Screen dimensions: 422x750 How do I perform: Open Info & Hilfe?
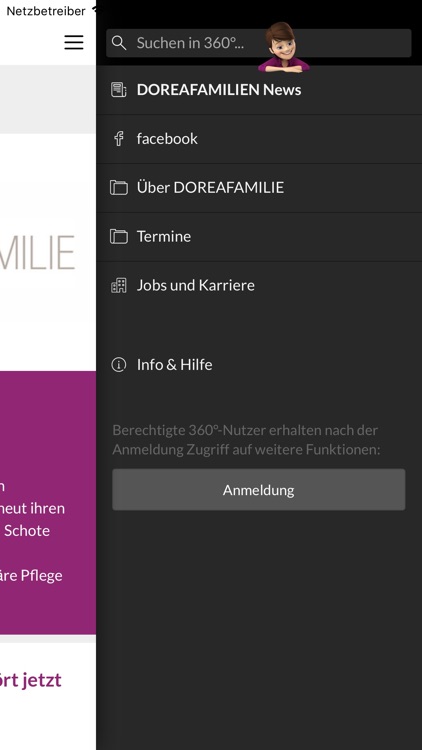259,365
